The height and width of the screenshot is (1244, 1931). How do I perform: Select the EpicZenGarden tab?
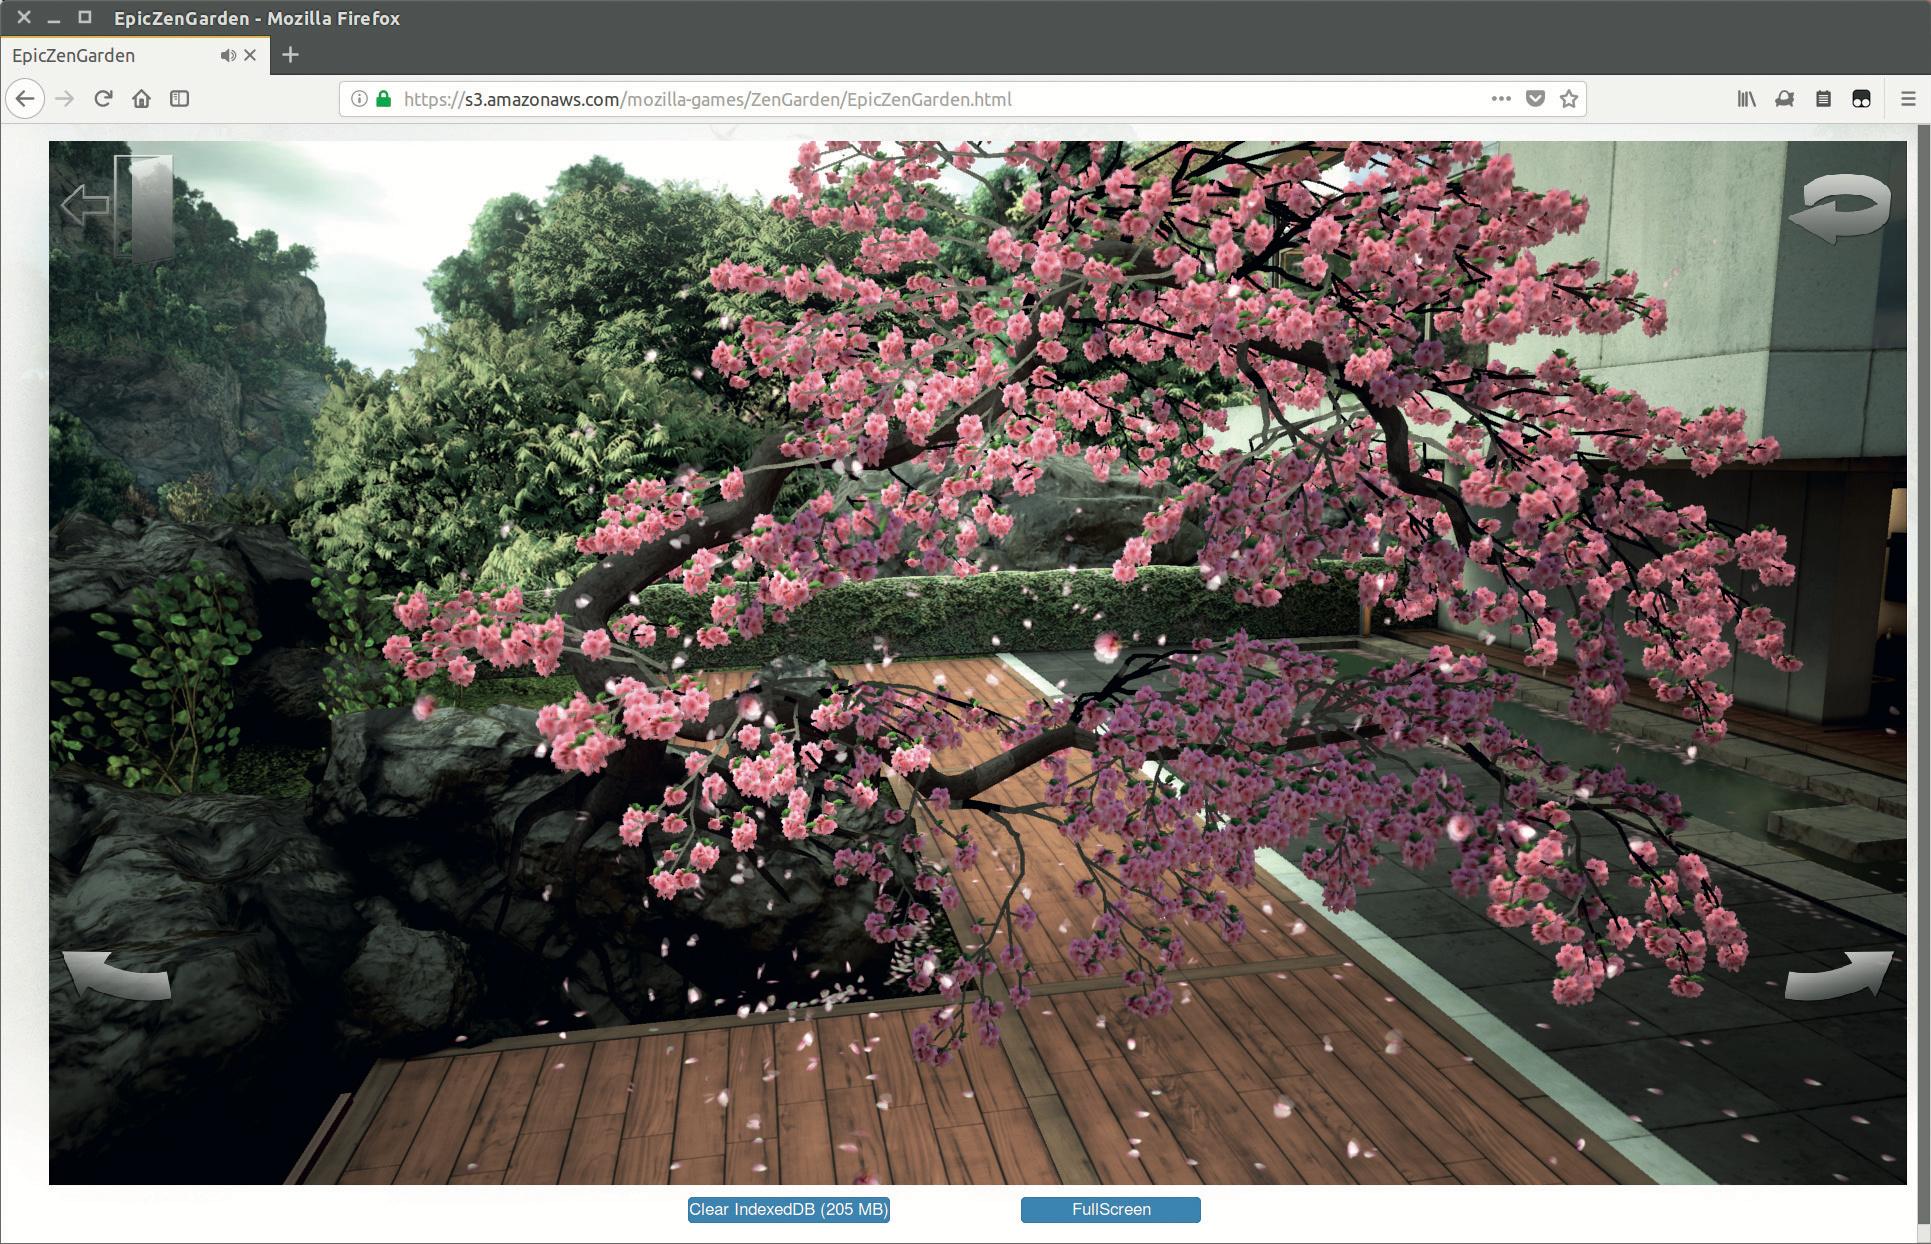pos(100,55)
